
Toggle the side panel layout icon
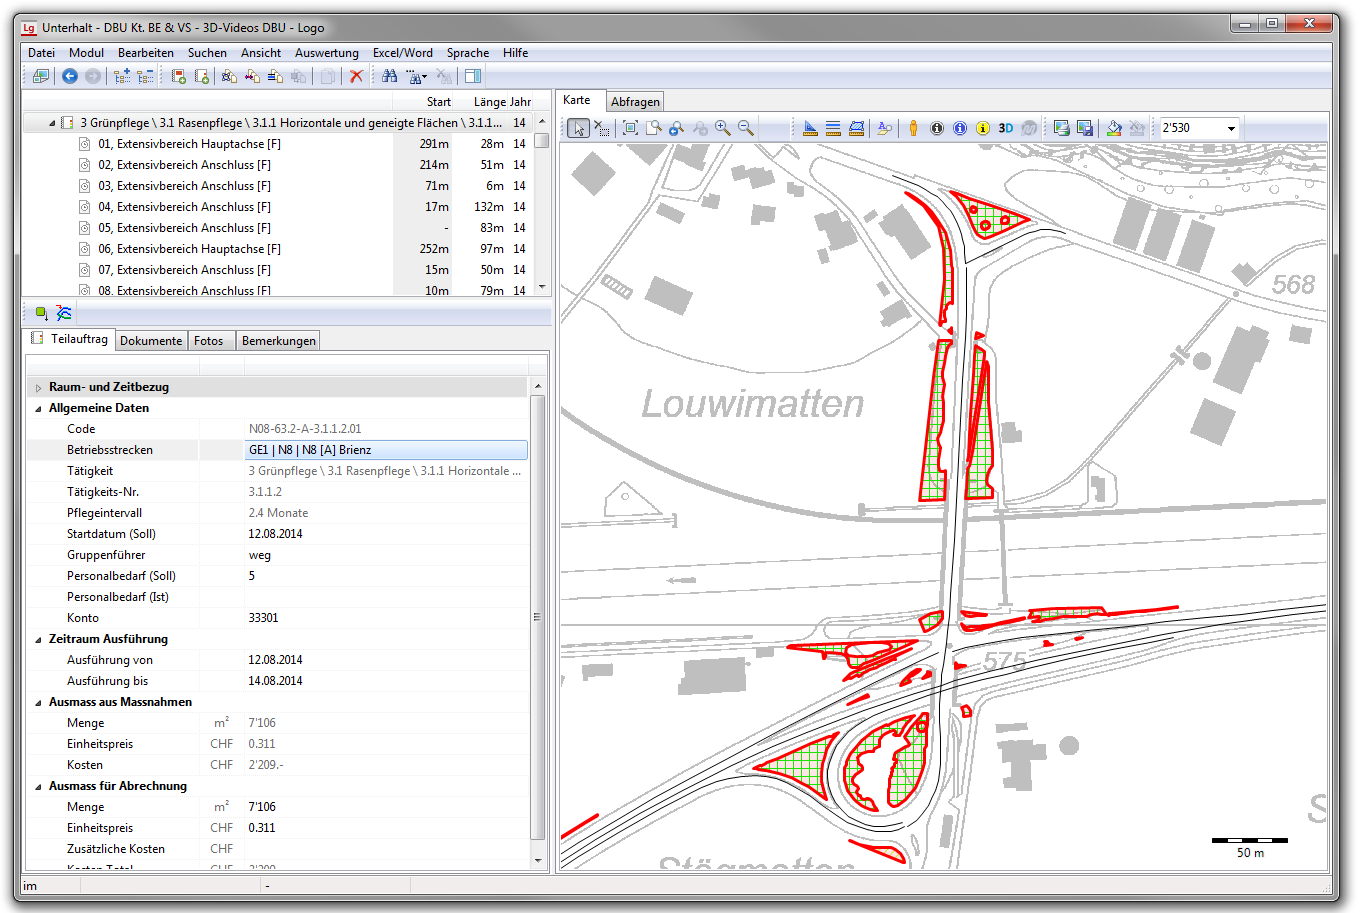tap(473, 76)
